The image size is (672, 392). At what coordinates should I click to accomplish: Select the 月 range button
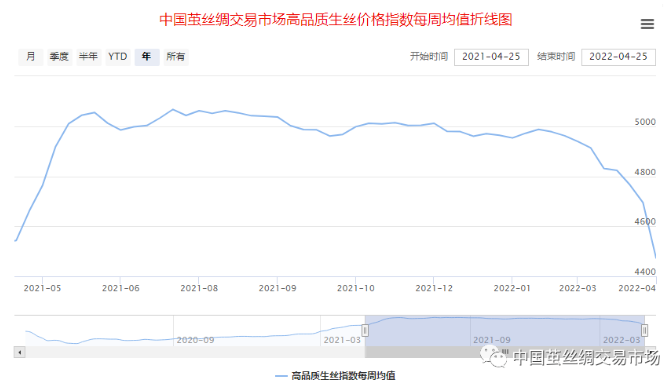click(30, 57)
